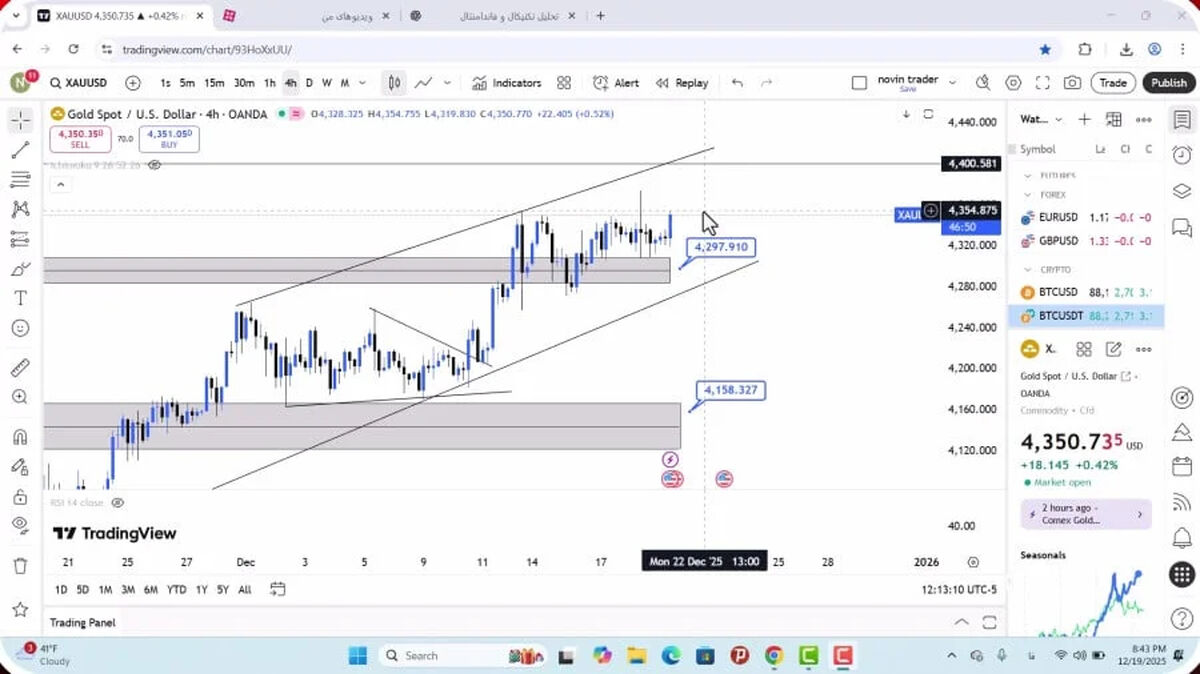
Task: Click the Publish button
Action: point(1168,83)
